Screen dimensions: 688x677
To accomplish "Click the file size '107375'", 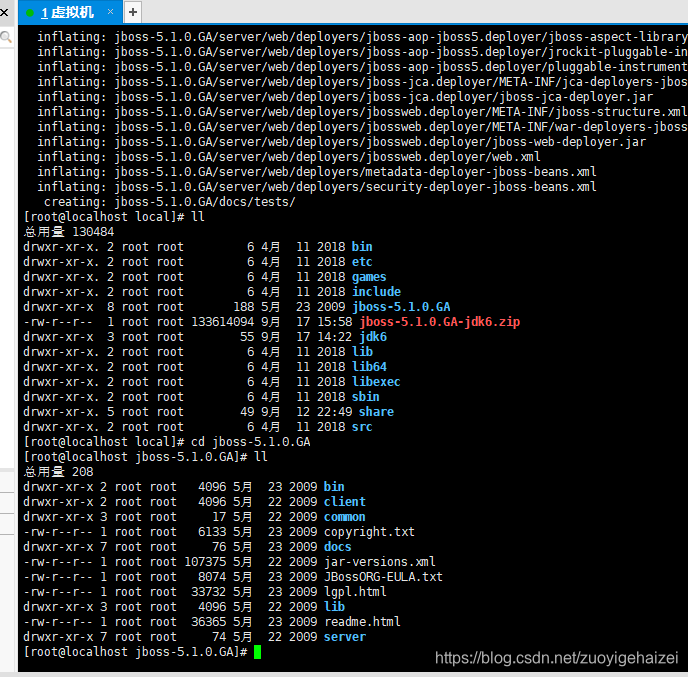I will tap(205, 562).
